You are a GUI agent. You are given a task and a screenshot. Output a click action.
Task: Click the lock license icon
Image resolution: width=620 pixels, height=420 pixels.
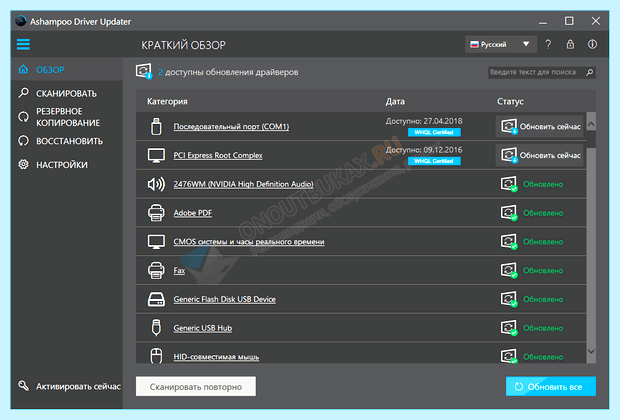(570, 44)
